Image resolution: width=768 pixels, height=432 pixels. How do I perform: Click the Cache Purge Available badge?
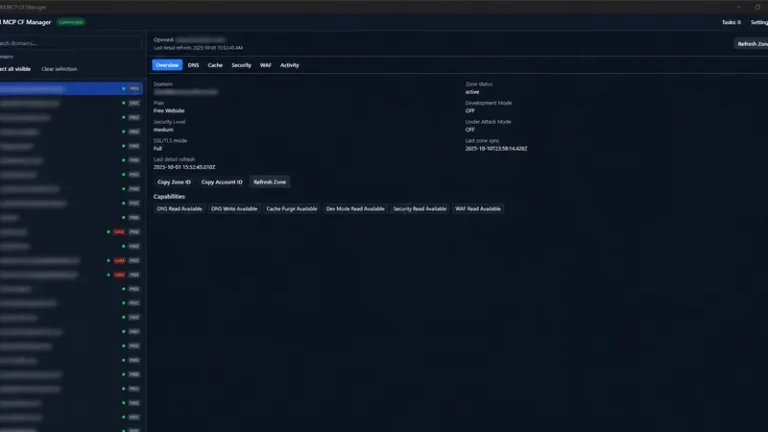(292, 209)
